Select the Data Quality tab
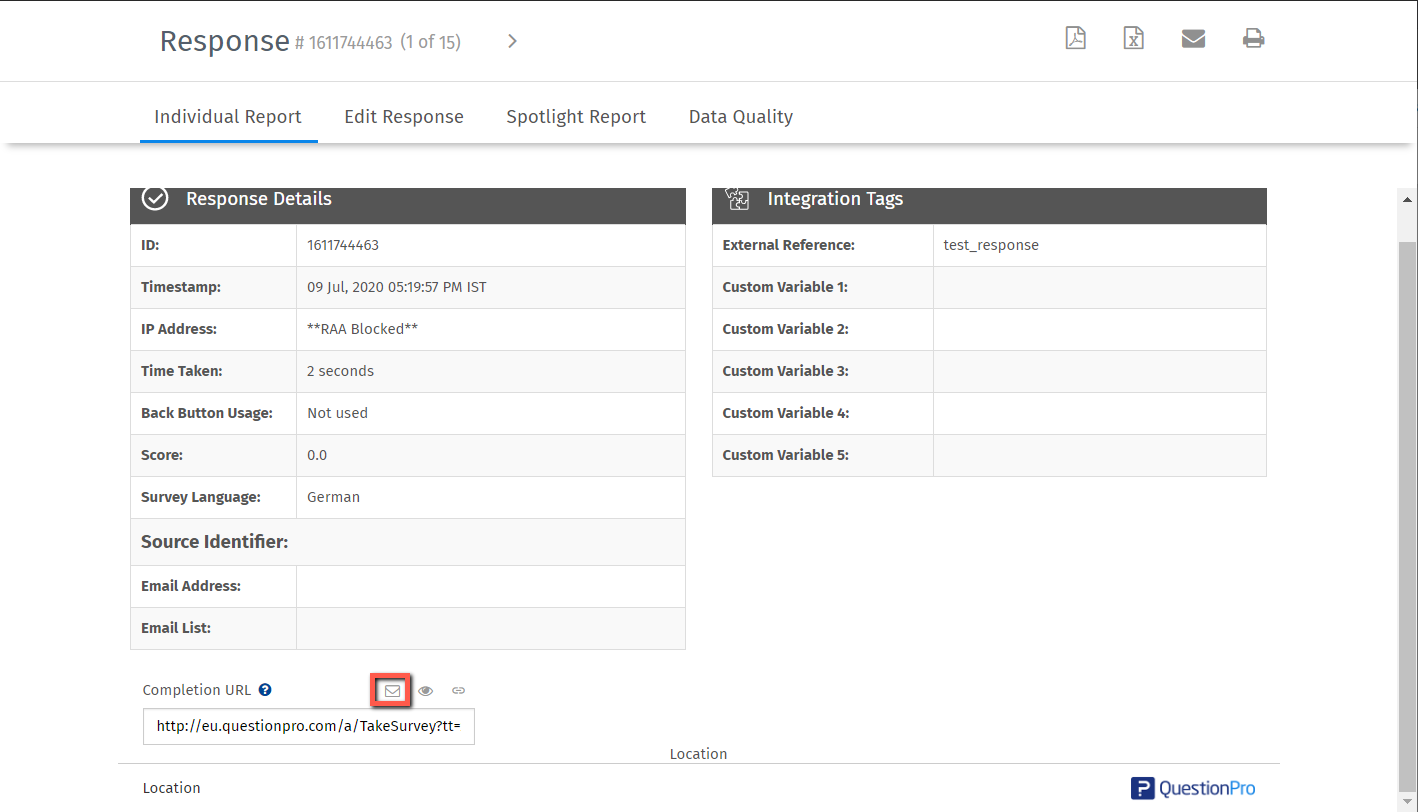This screenshot has height=812, width=1418. 740,117
